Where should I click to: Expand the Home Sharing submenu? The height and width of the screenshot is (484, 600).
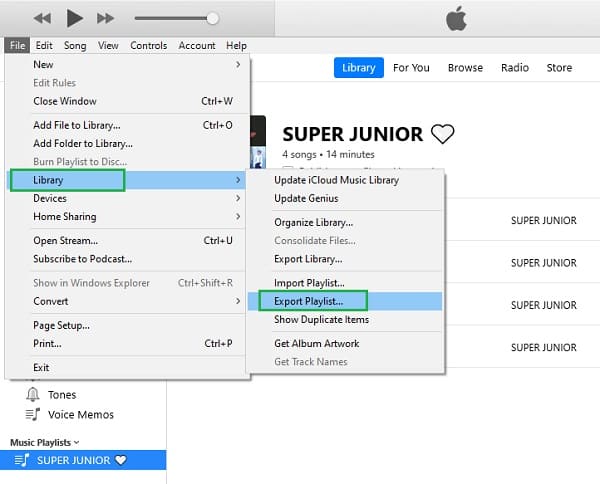(128, 217)
